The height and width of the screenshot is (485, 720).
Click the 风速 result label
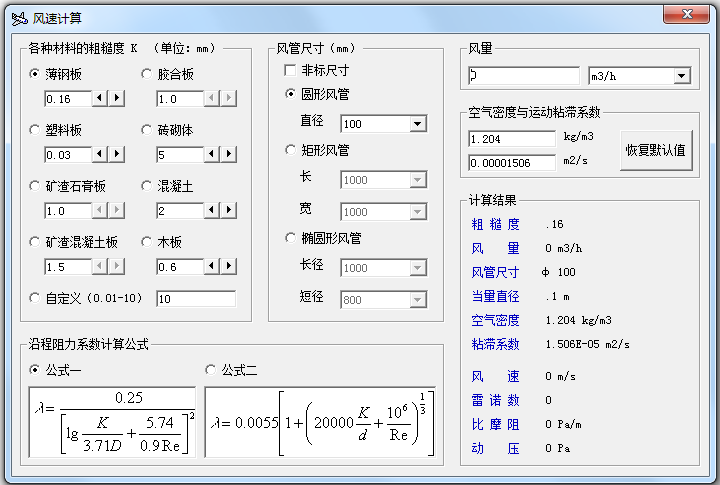495,377
